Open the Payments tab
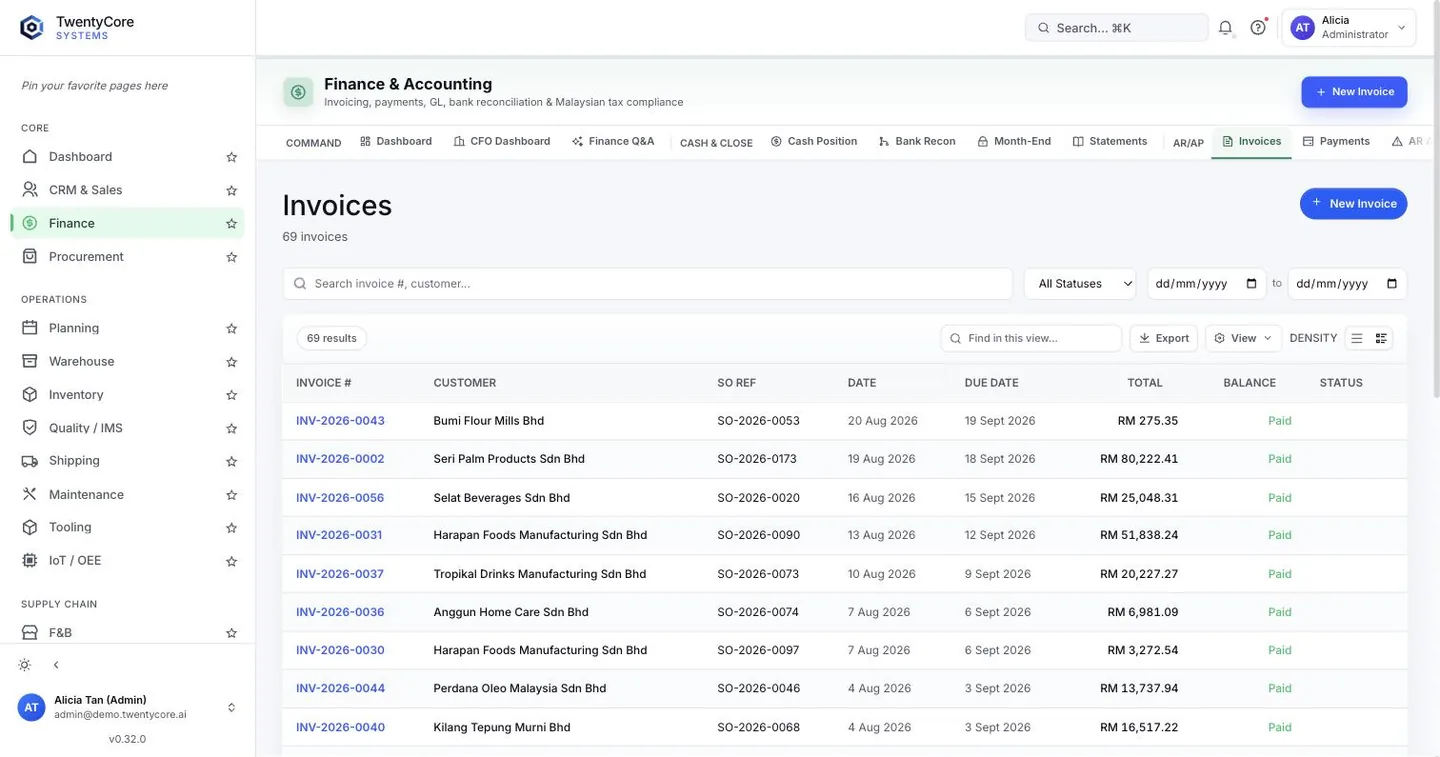 click(1336, 141)
